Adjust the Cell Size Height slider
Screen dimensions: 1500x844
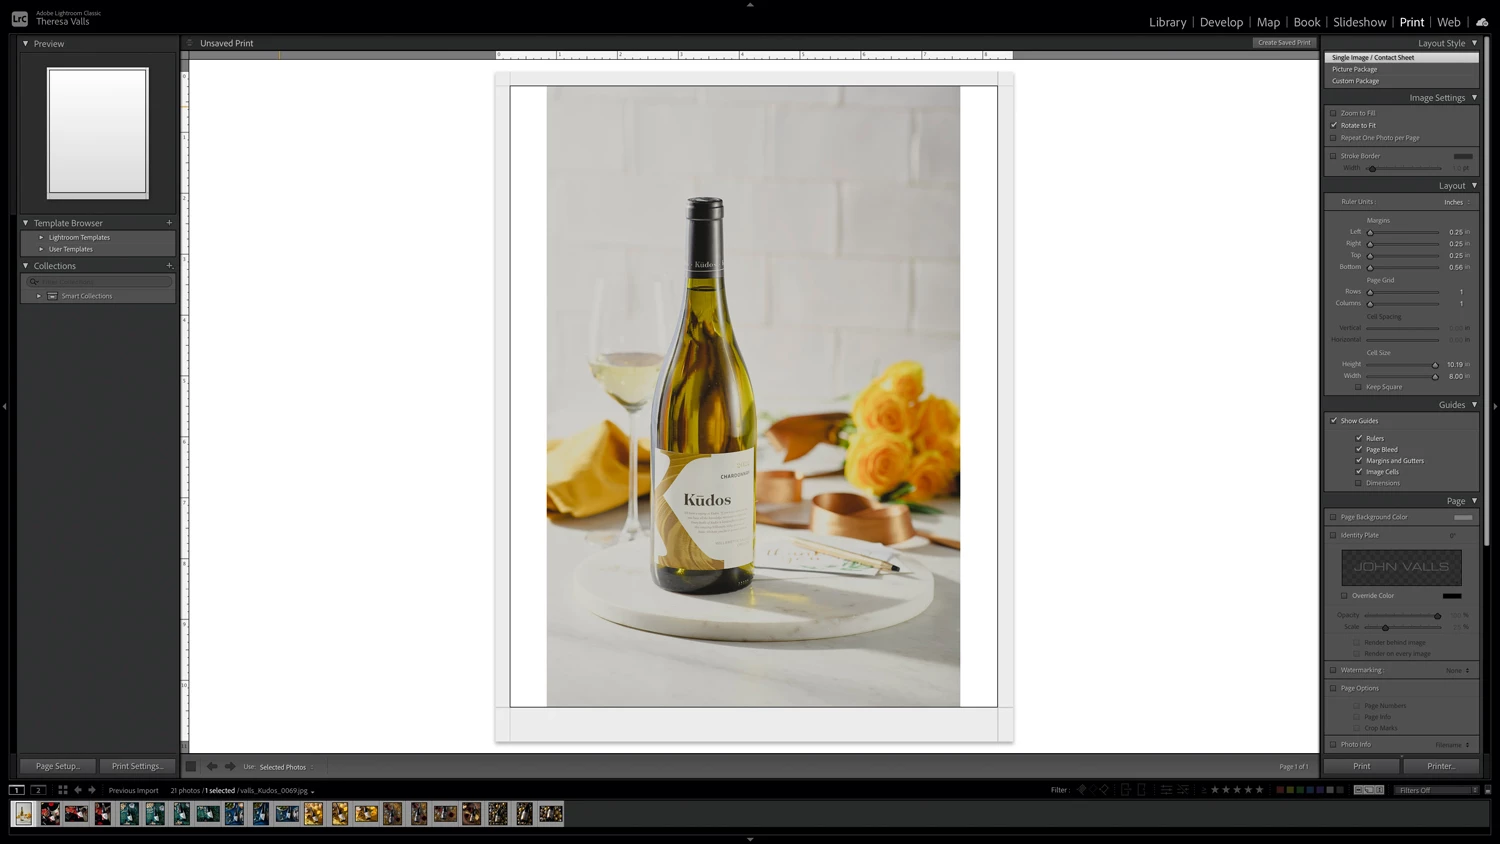pos(1435,365)
